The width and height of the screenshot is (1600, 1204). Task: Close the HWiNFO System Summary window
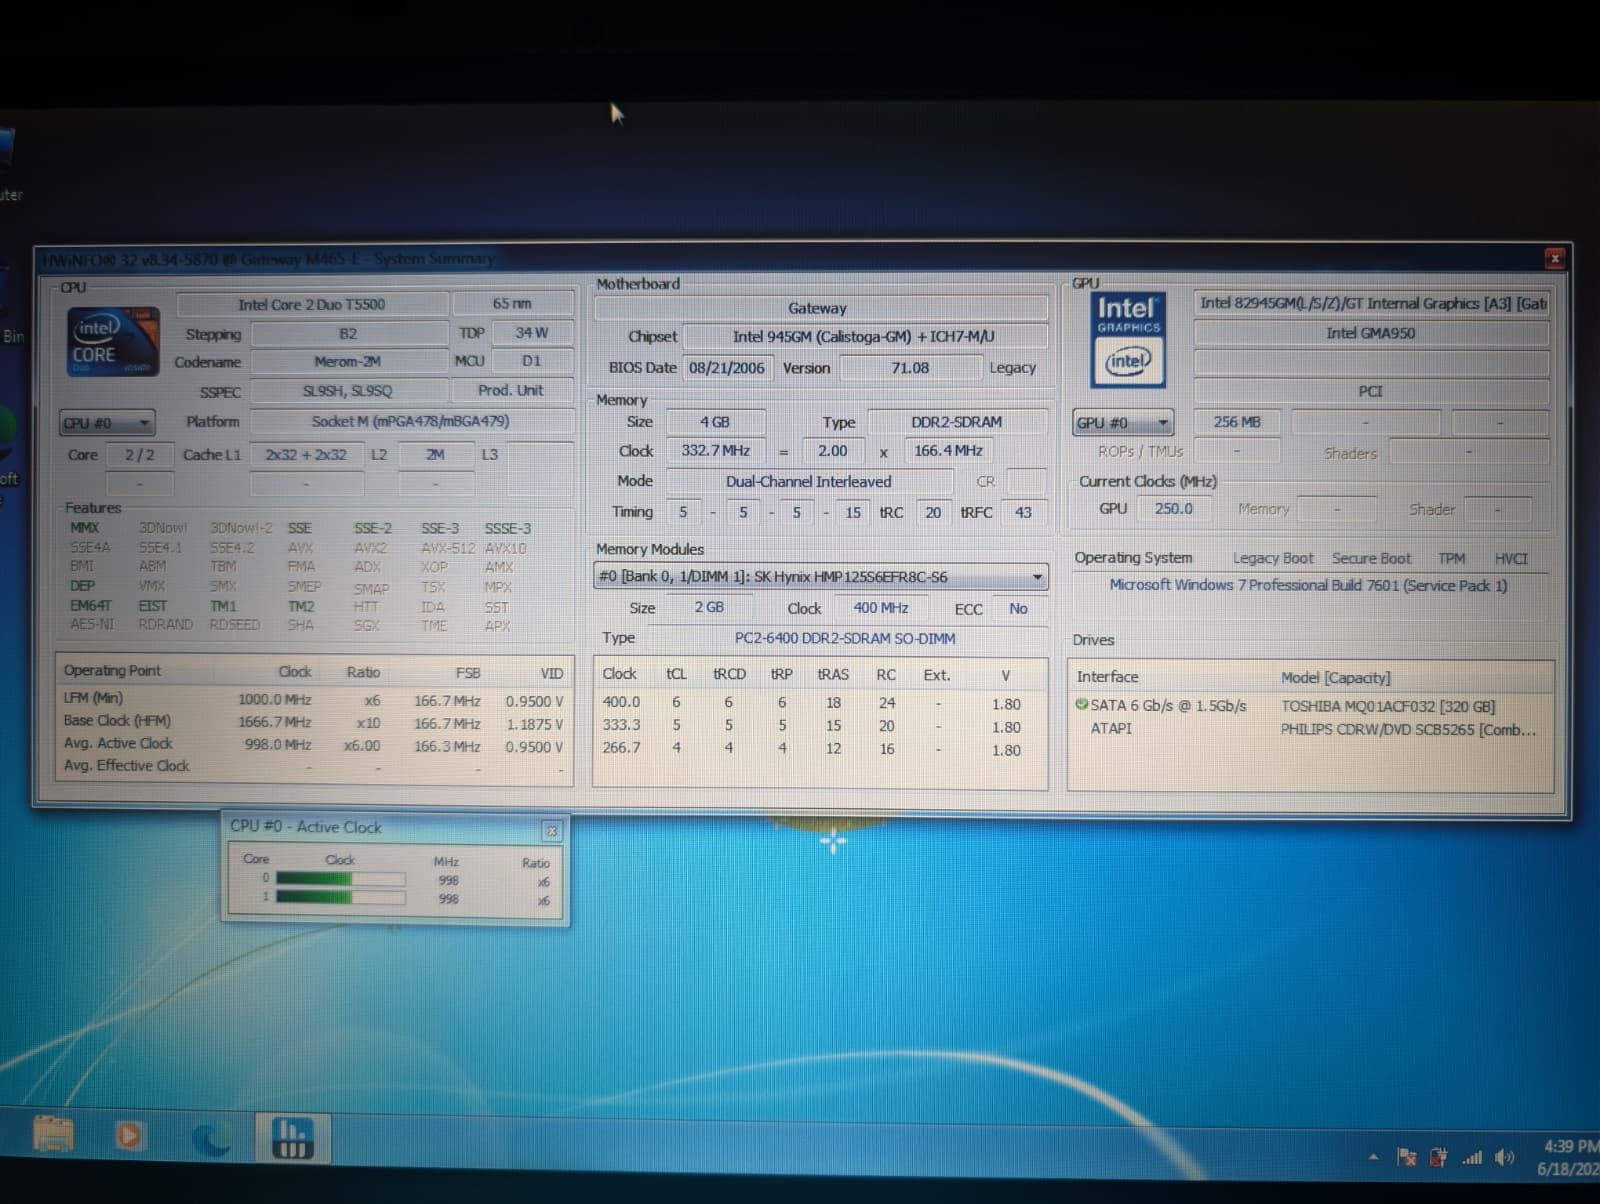tap(1554, 258)
